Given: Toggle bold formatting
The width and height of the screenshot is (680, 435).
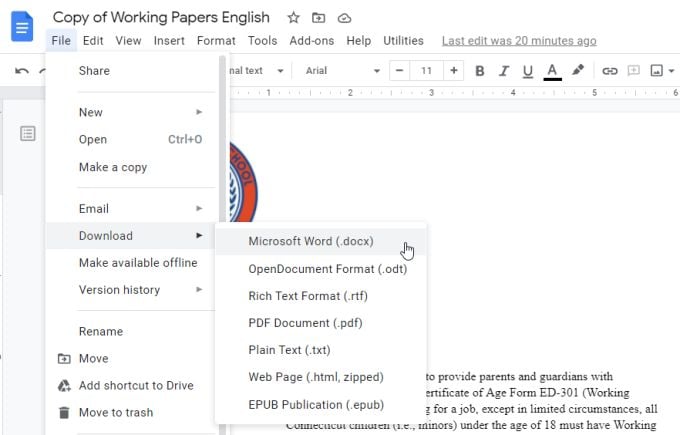Looking at the screenshot, I should pyautogui.click(x=480, y=71).
